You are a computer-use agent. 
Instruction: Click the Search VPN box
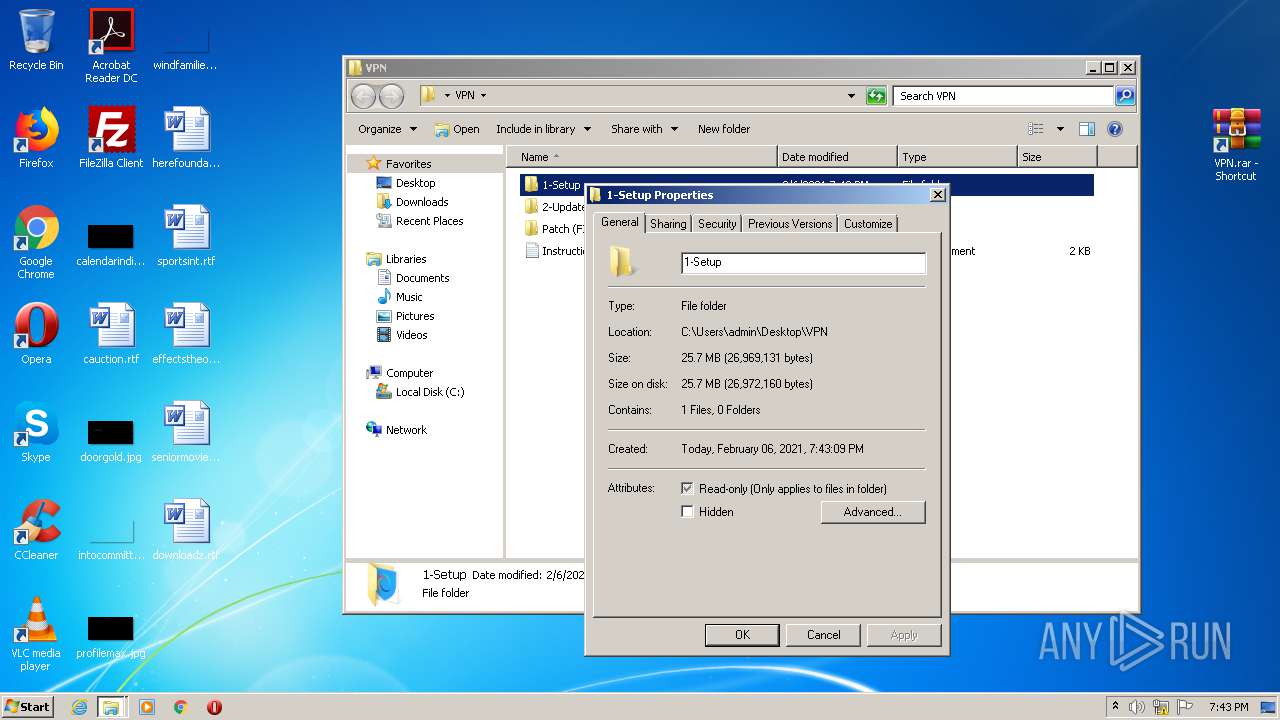[1003, 96]
